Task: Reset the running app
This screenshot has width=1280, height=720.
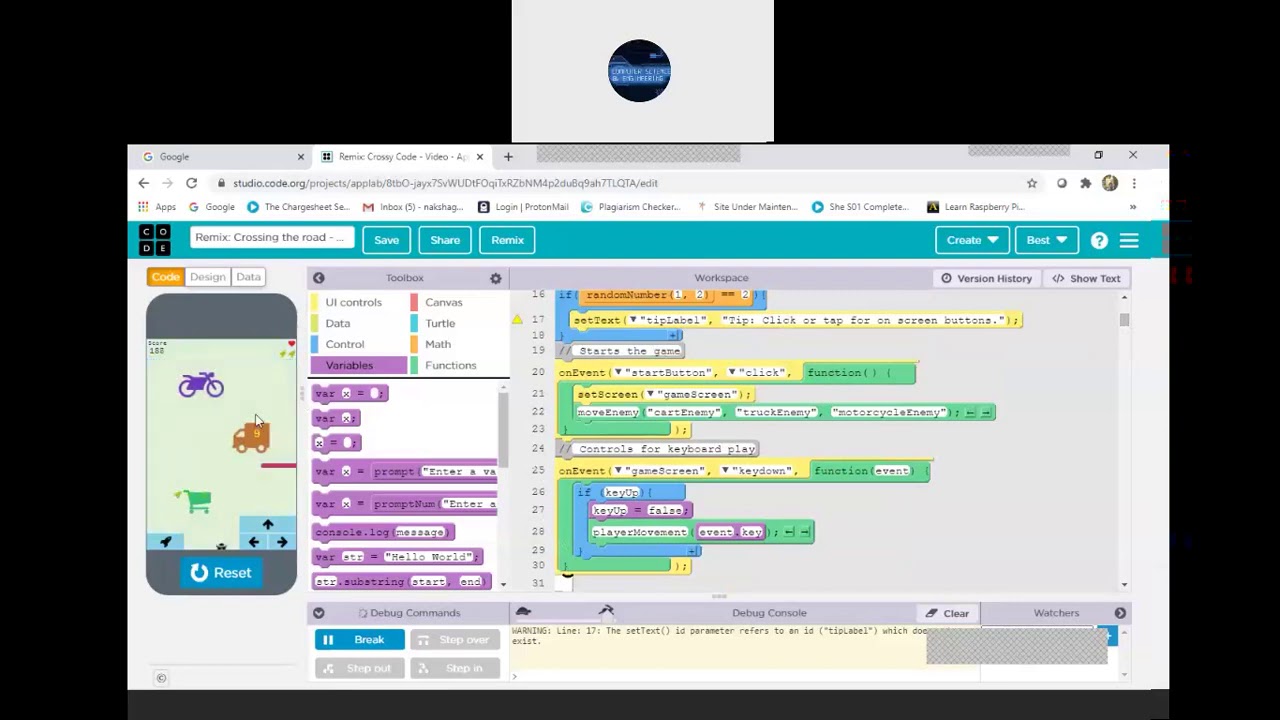Action: pyautogui.click(x=221, y=573)
